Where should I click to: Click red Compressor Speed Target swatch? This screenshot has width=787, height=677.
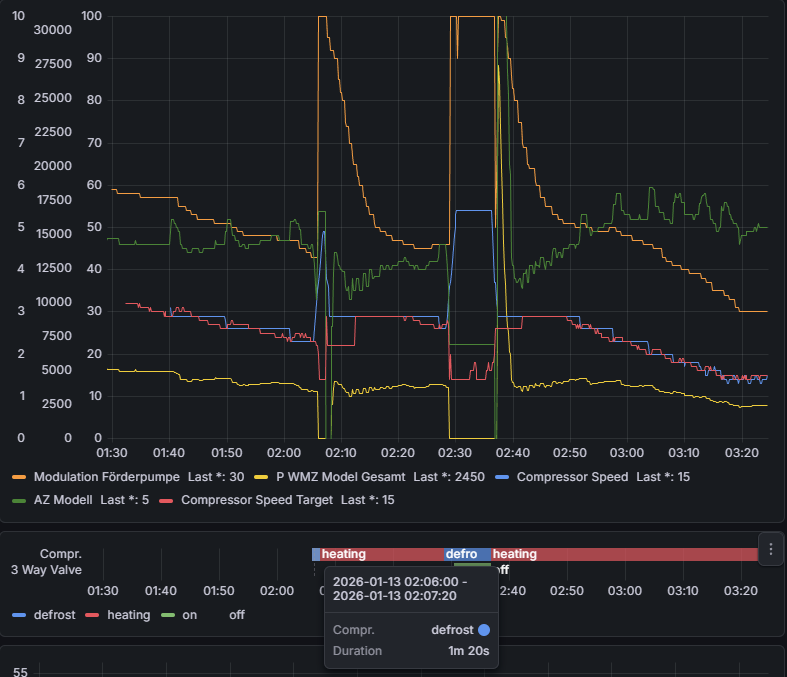pos(166,500)
